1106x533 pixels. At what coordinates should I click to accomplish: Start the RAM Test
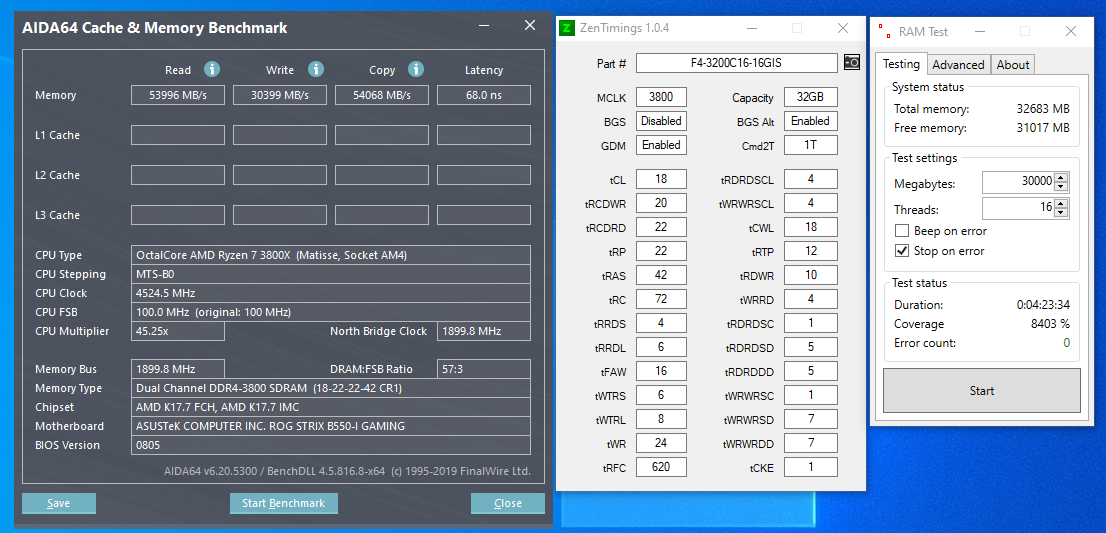pyautogui.click(x=981, y=391)
